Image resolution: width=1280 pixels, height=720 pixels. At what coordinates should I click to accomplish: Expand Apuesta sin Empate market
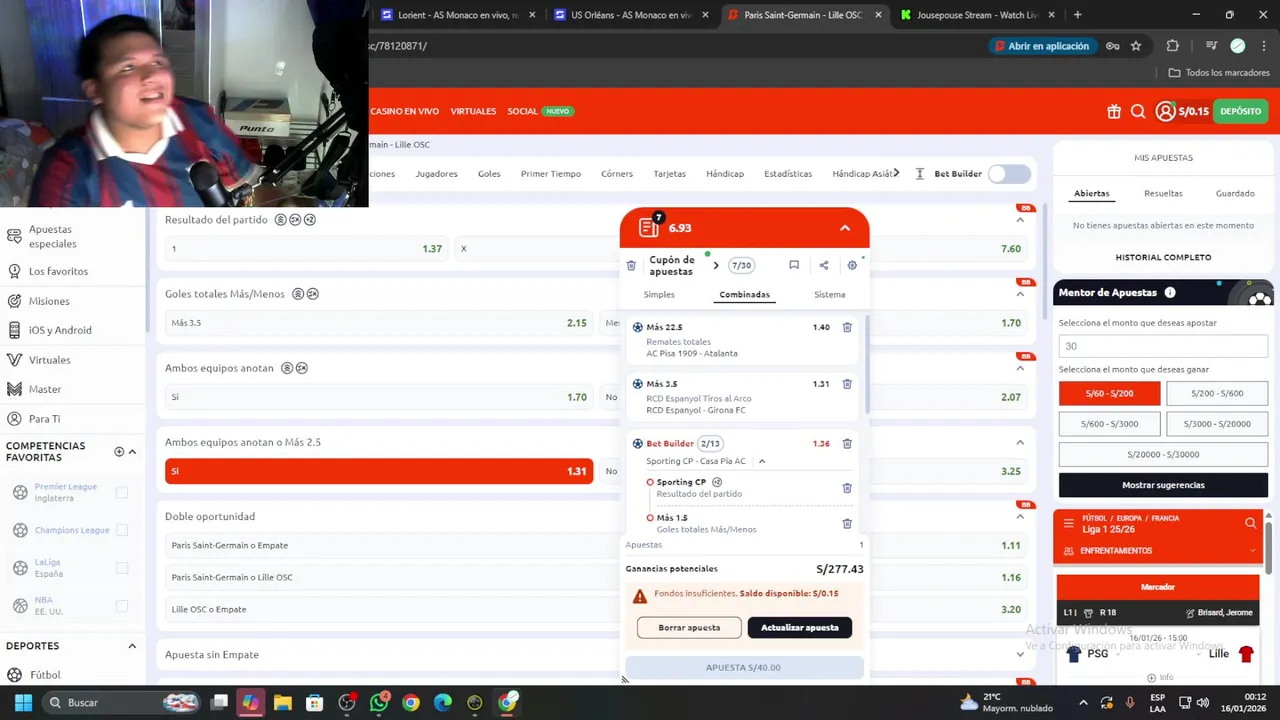(1020, 655)
